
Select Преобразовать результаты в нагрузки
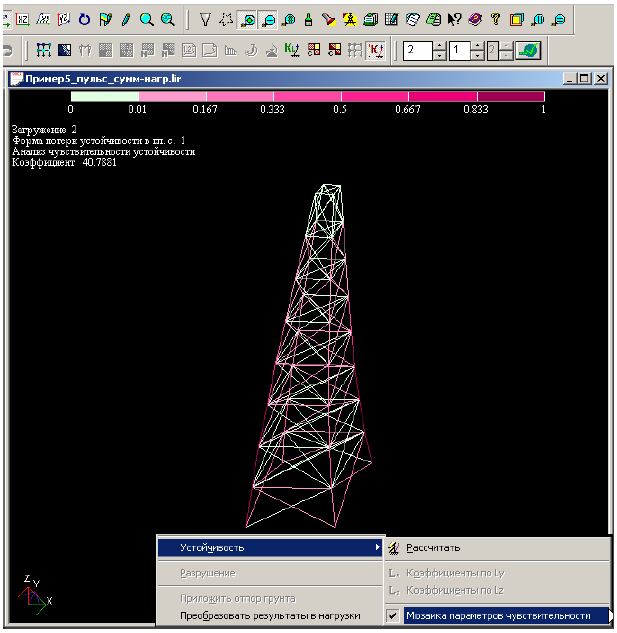tap(270, 616)
